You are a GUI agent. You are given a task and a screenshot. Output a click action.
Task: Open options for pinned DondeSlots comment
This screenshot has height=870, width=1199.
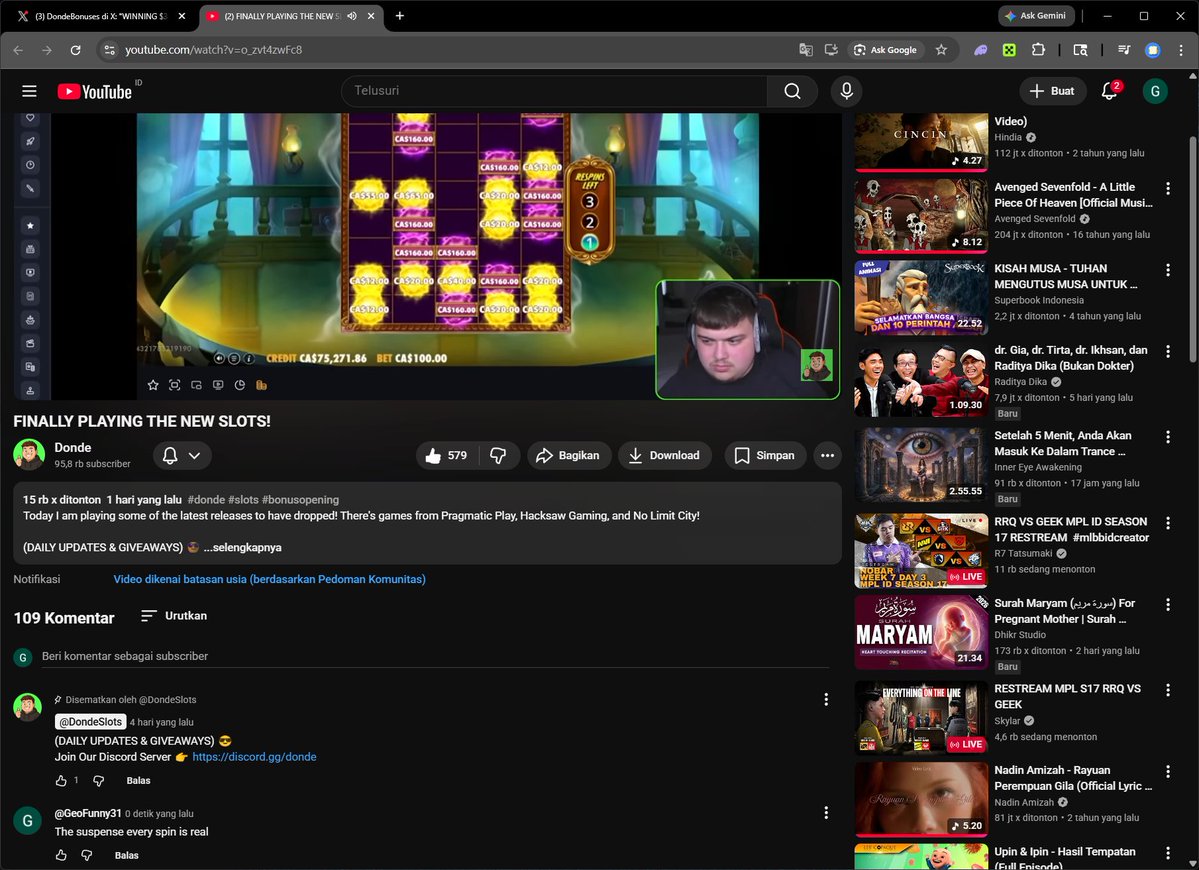pos(826,700)
